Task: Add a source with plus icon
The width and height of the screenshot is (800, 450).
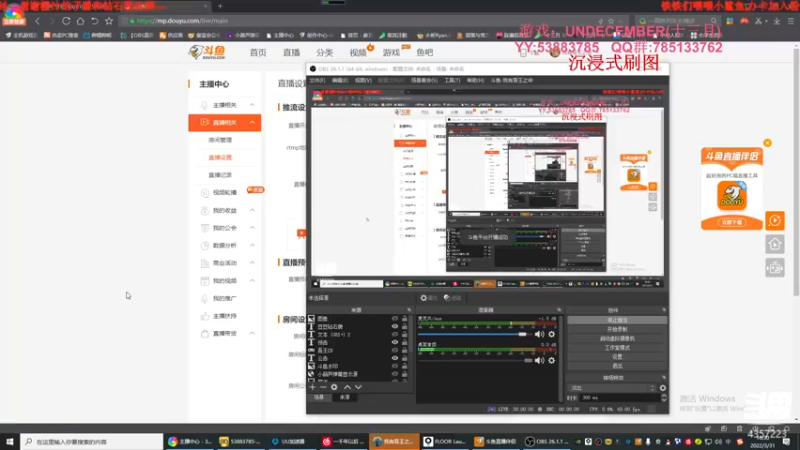Action: [312, 387]
